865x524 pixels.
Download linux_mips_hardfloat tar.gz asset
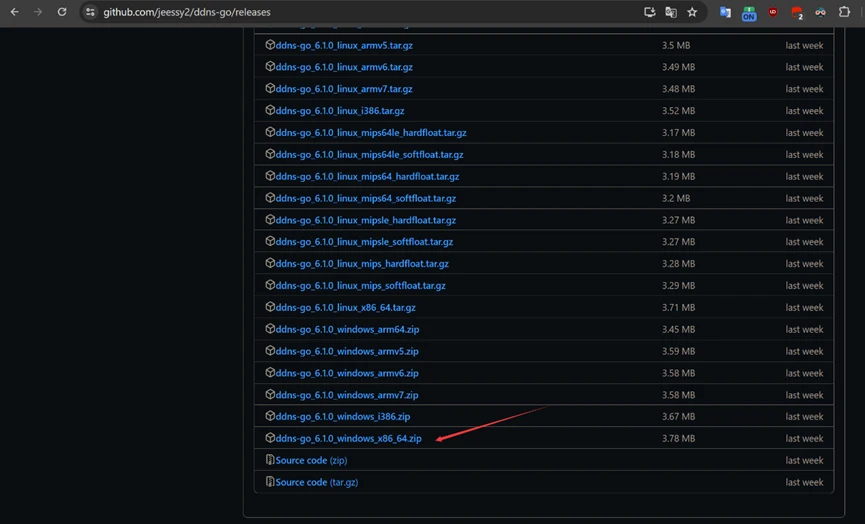pos(362,264)
